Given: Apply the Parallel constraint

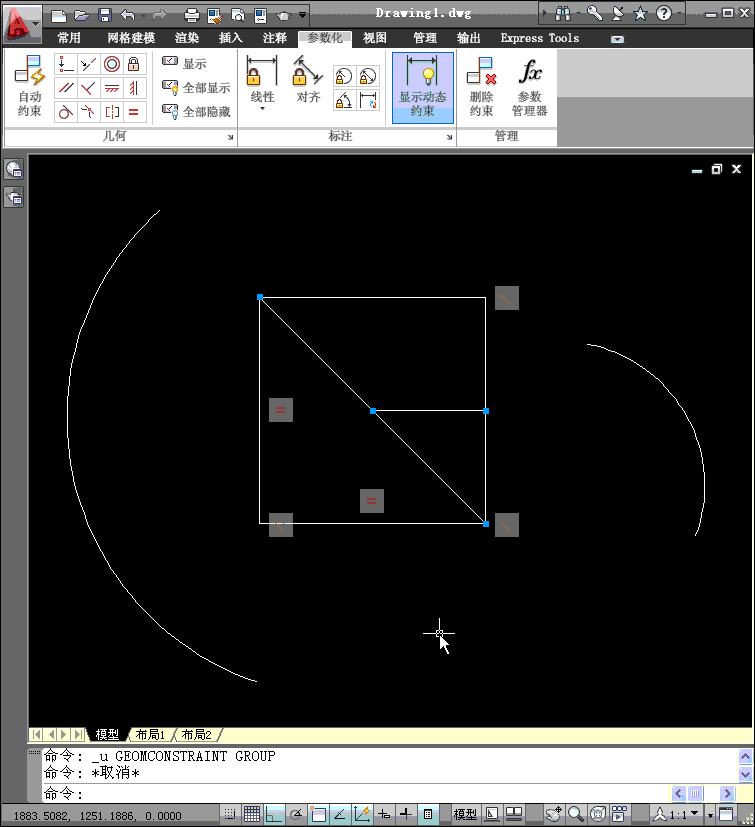Looking at the screenshot, I should coord(65,88).
